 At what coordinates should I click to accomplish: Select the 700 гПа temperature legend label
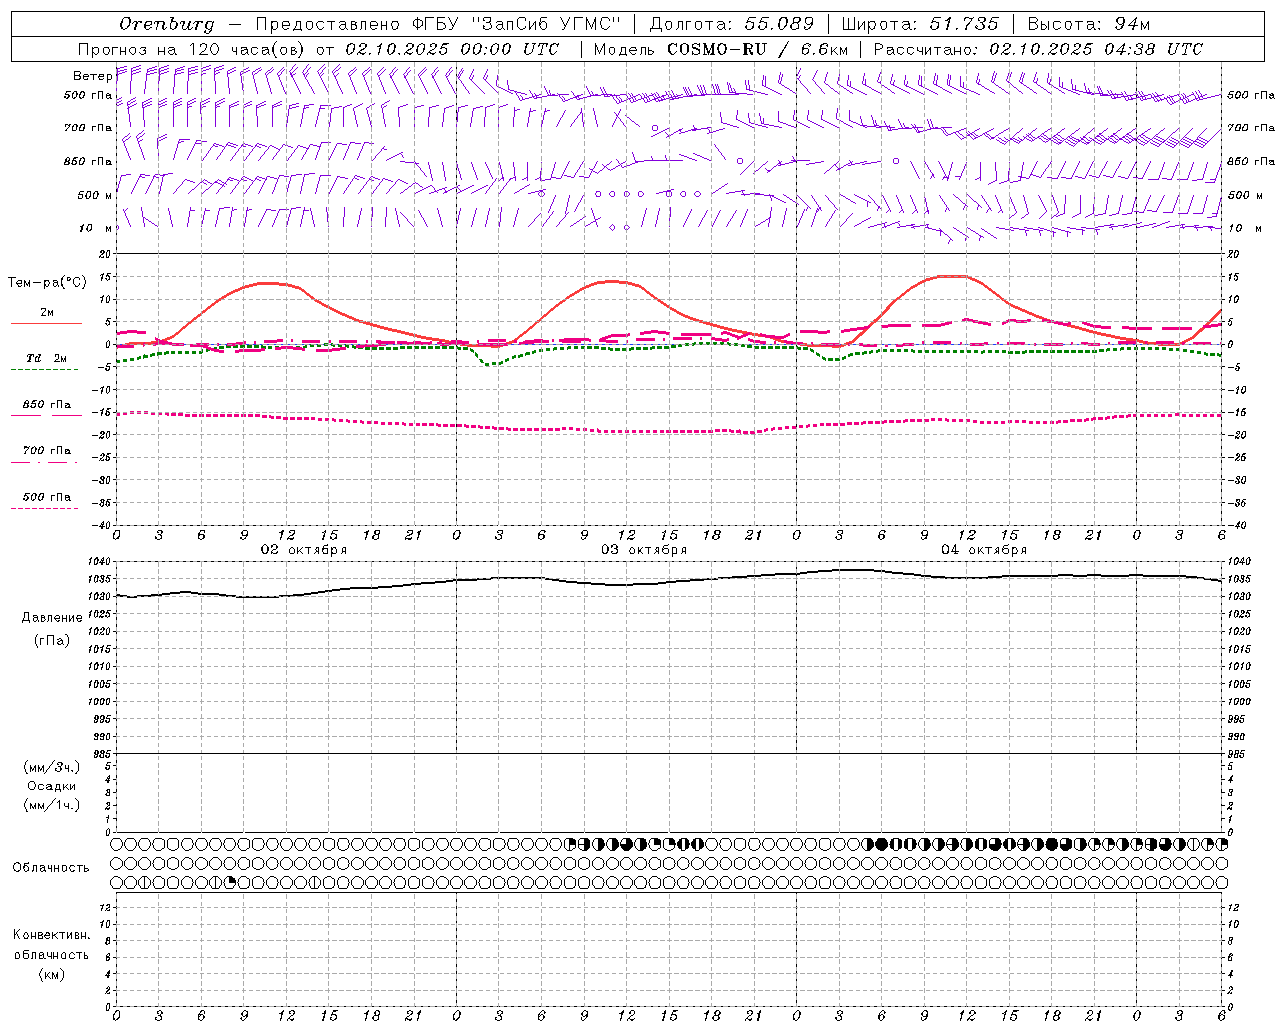(x=46, y=451)
